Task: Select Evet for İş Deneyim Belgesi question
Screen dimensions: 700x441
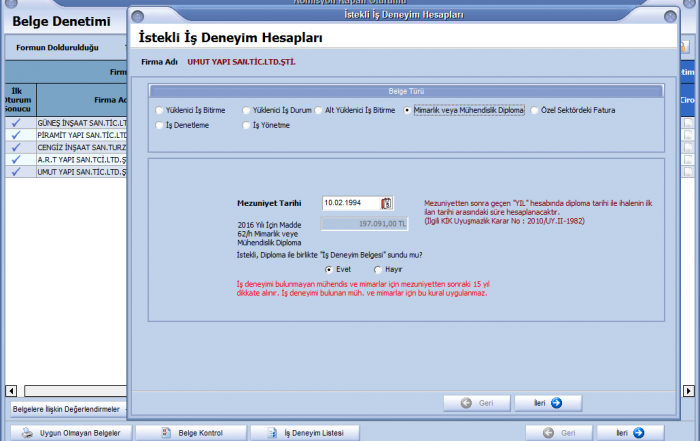Action: tap(330, 269)
